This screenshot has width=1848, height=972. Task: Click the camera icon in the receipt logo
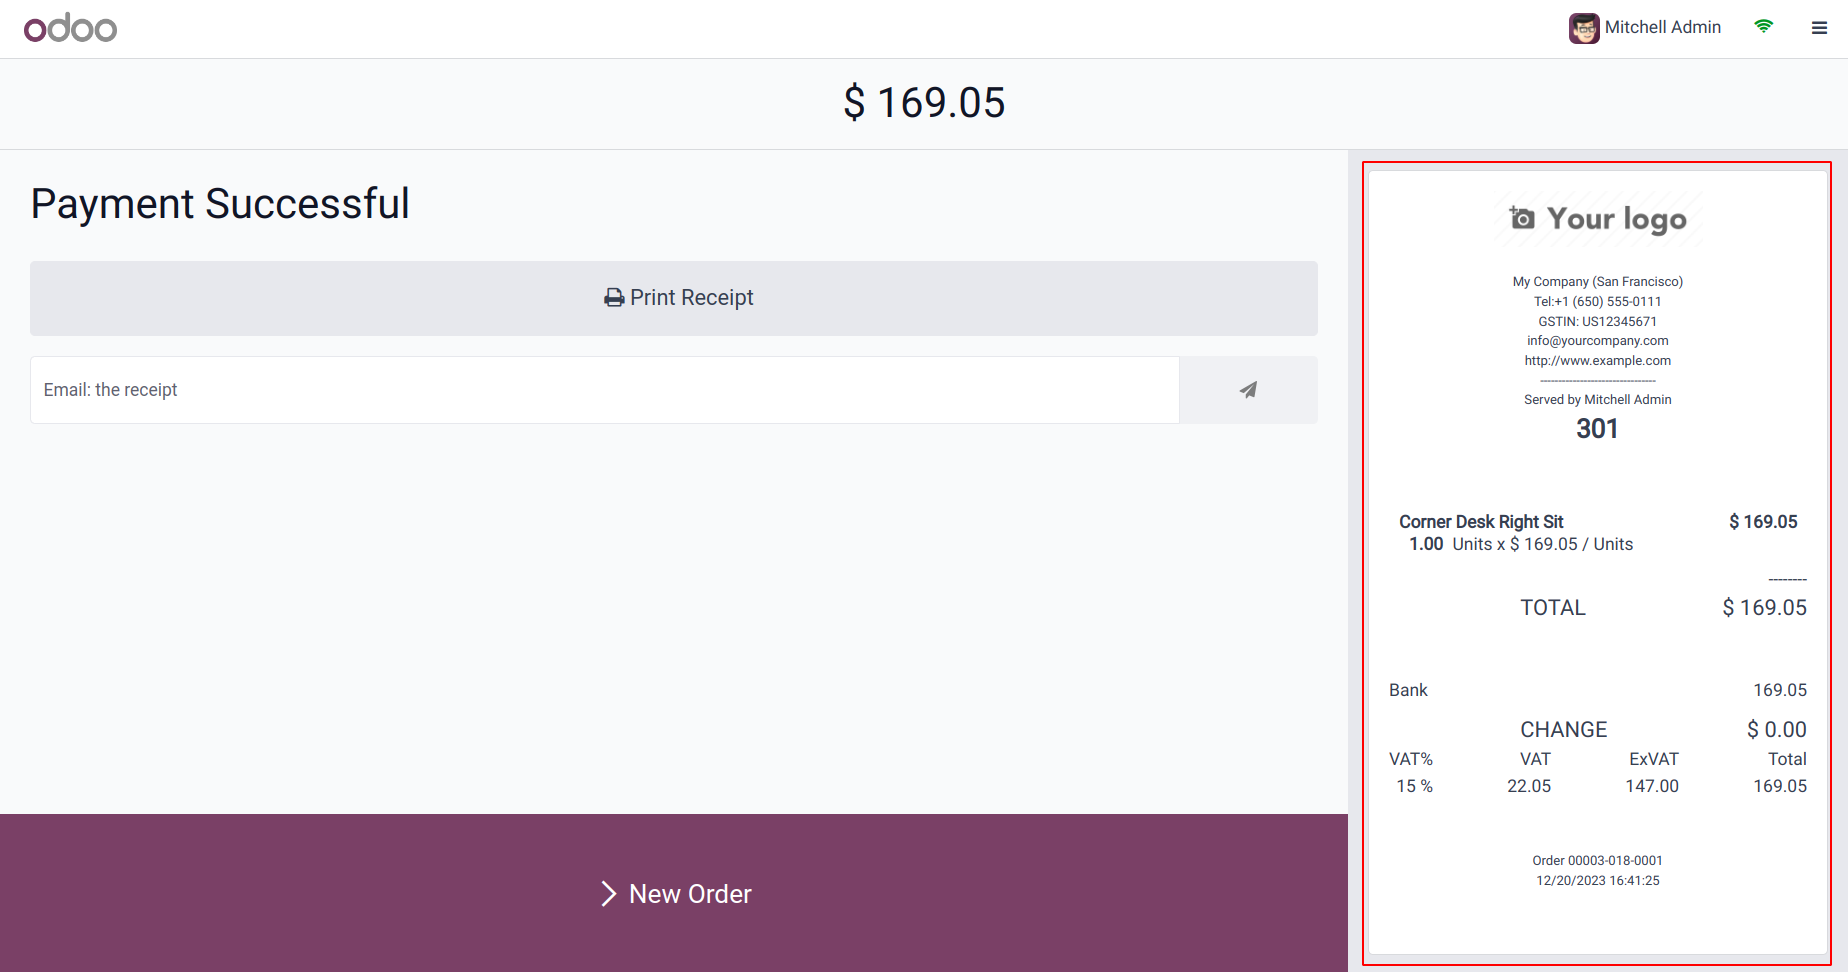pyautogui.click(x=1522, y=218)
